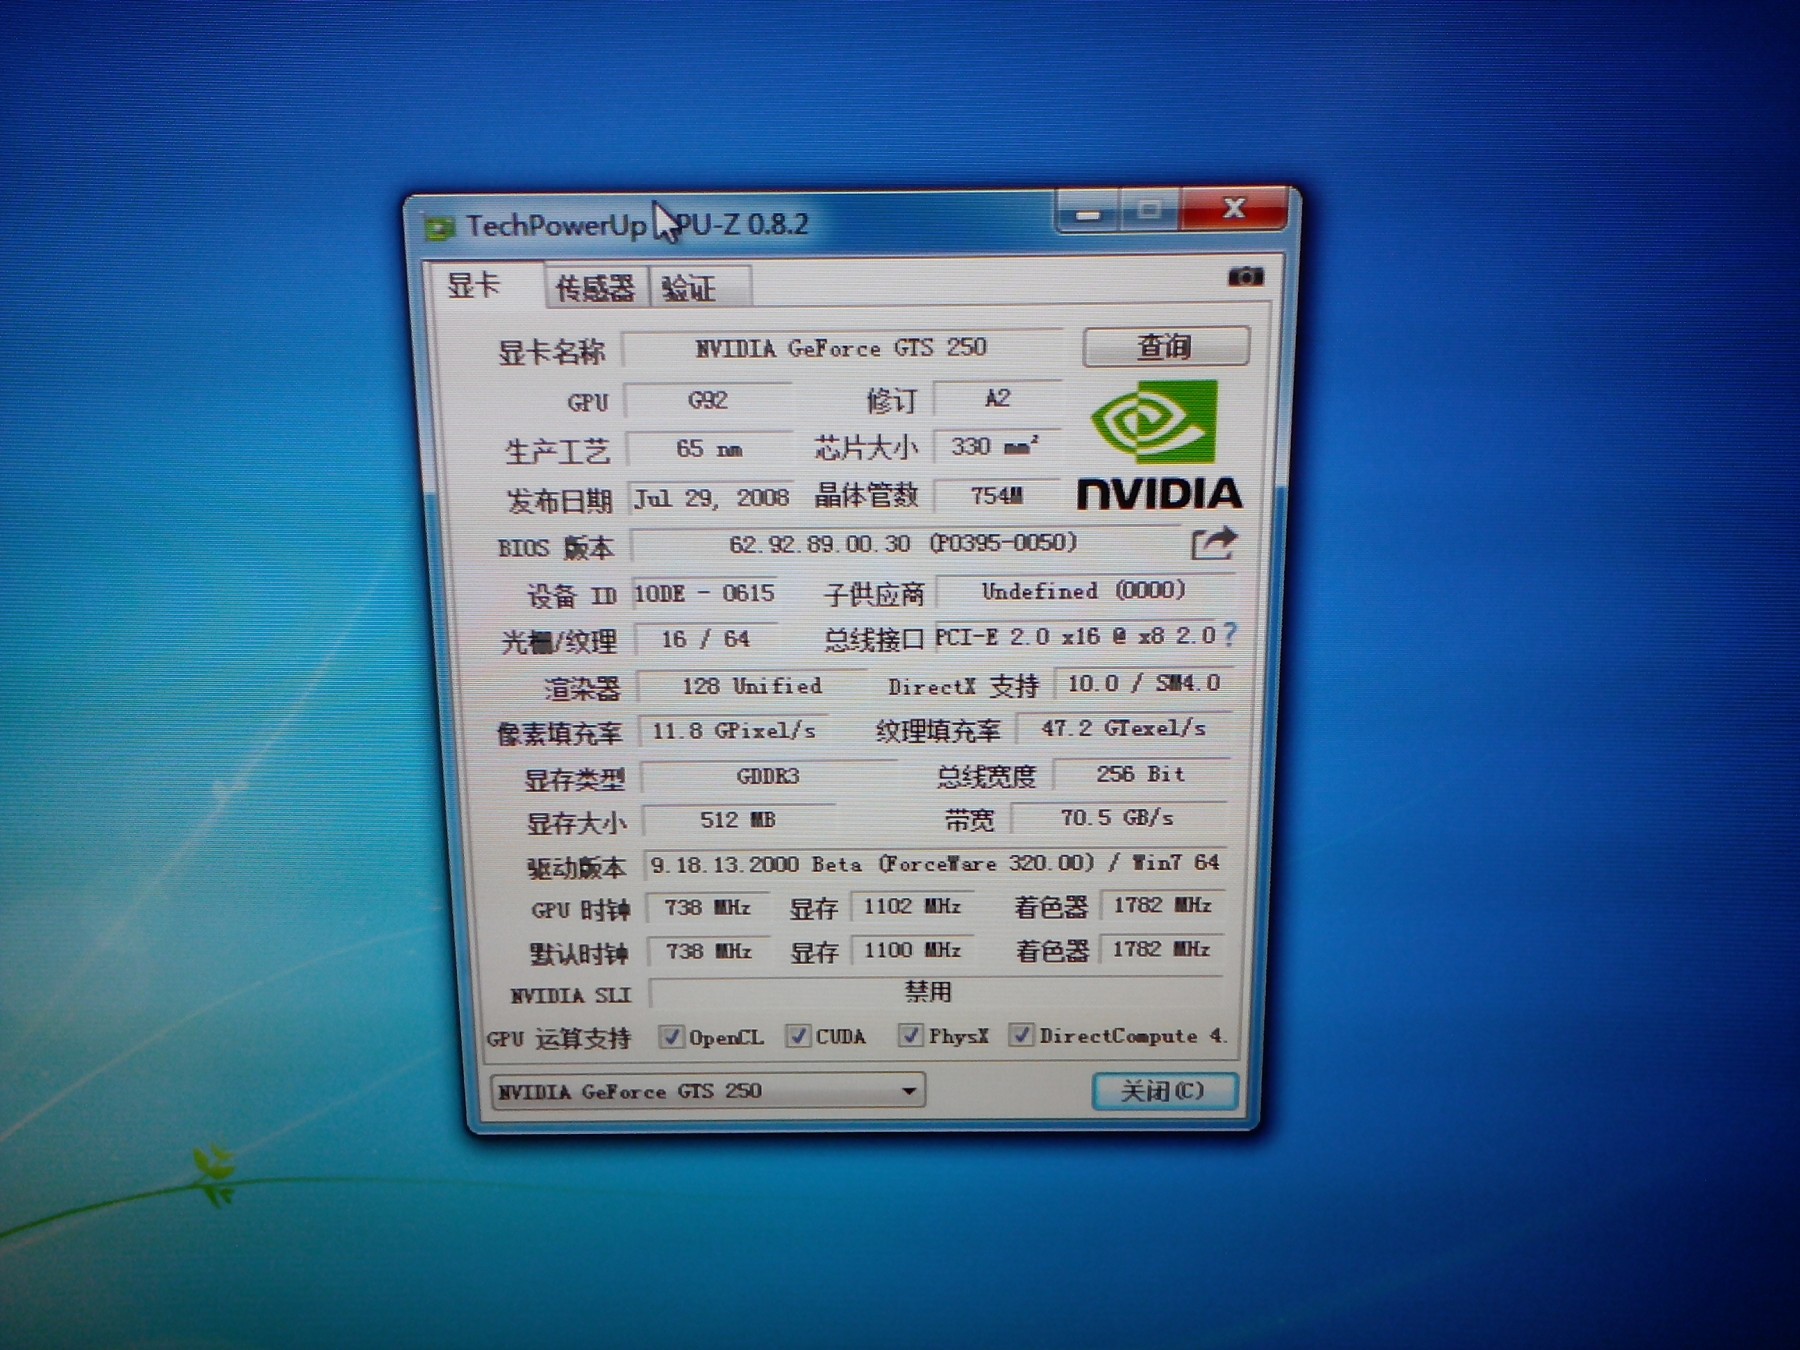Toggle the PhysX checkbox
The width and height of the screenshot is (1800, 1350).
pyautogui.click(x=910, y=1035)
